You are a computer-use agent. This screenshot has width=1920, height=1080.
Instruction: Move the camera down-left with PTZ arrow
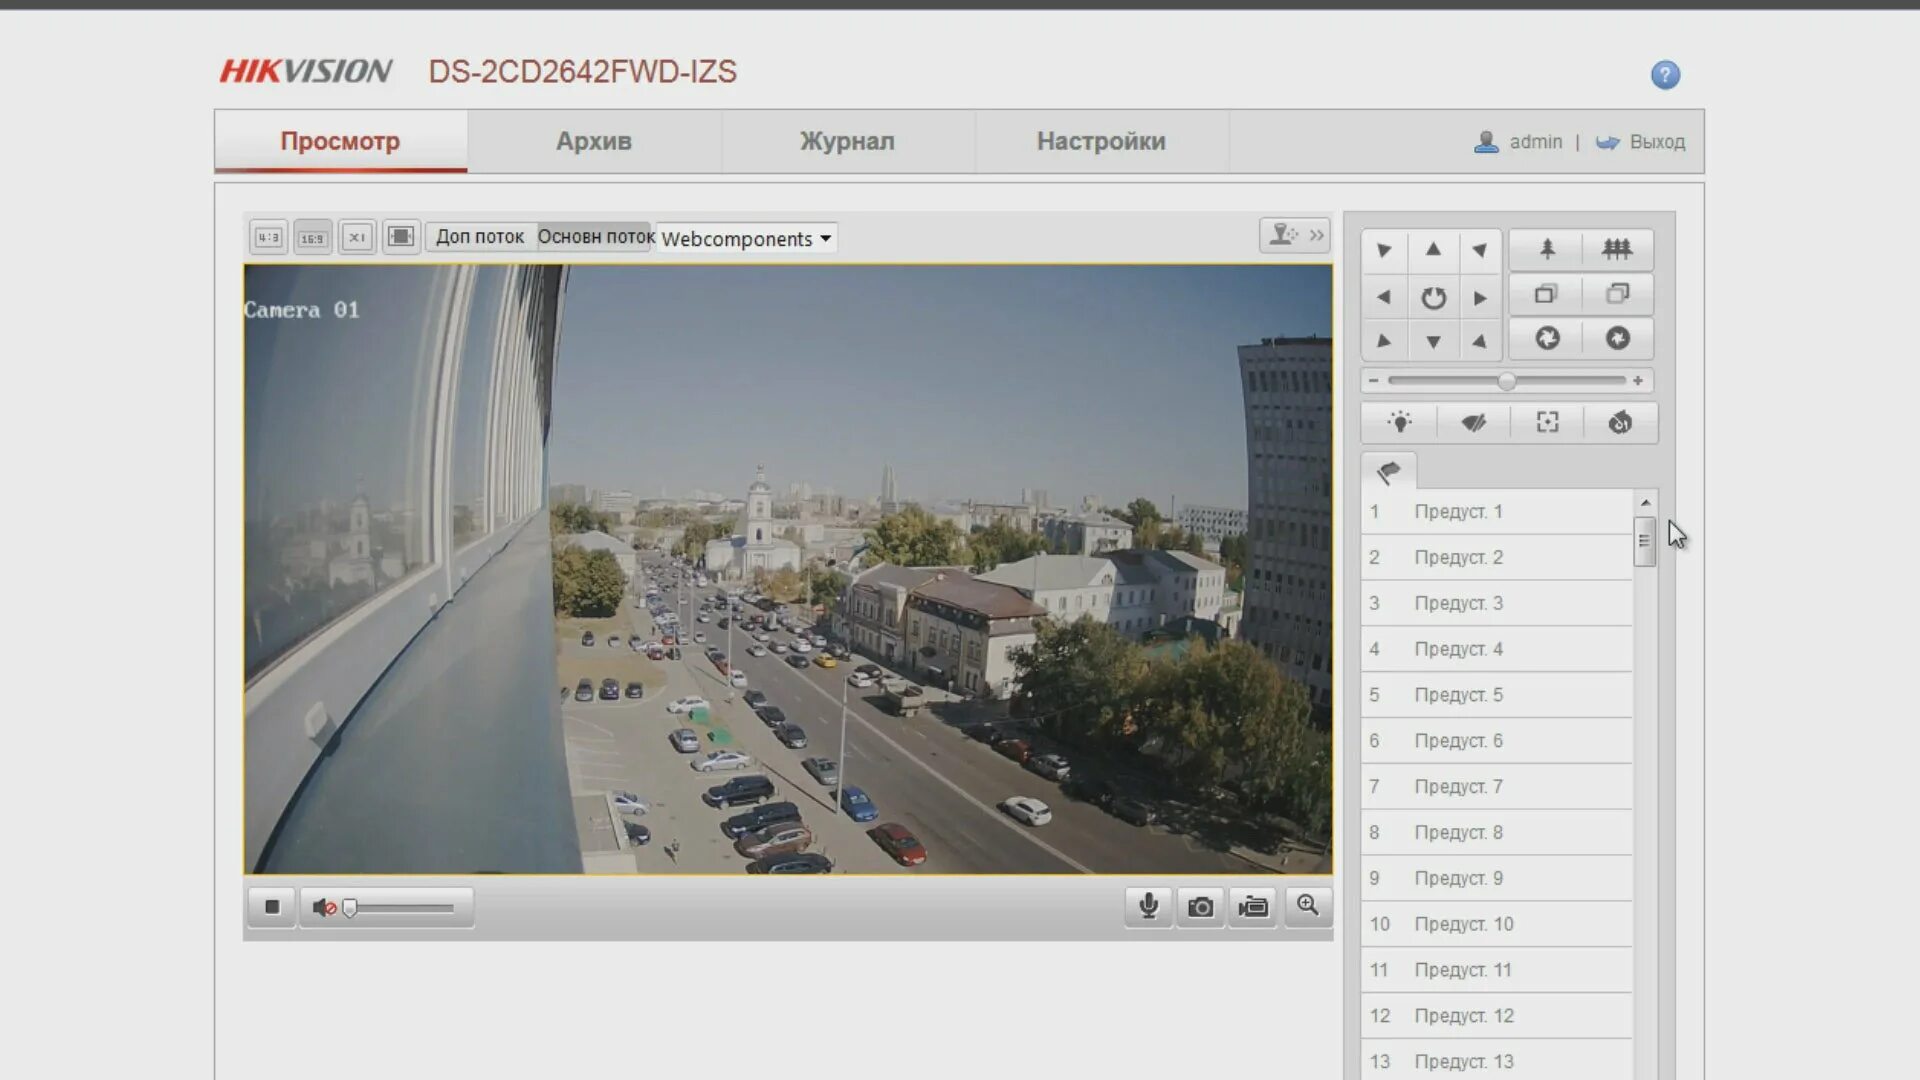(x=1384, y=341)
